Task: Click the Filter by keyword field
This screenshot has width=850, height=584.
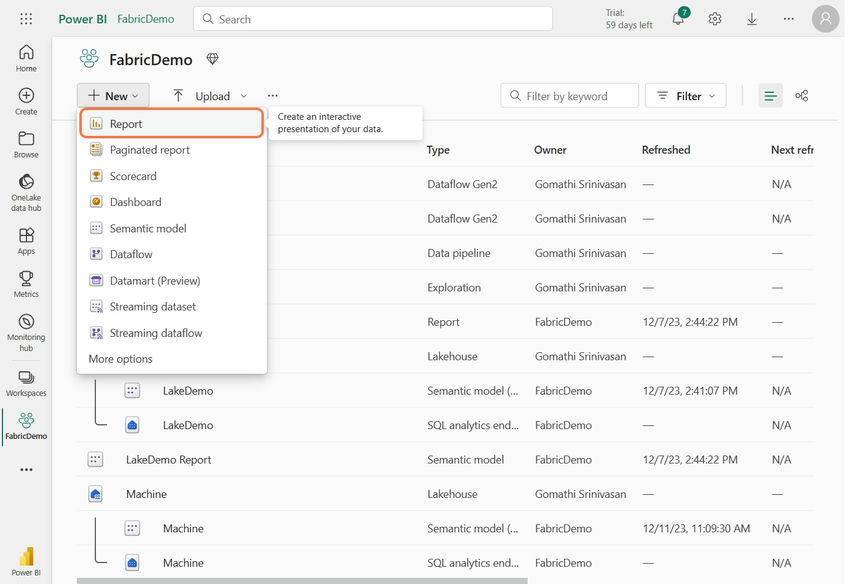Action: 570,96
